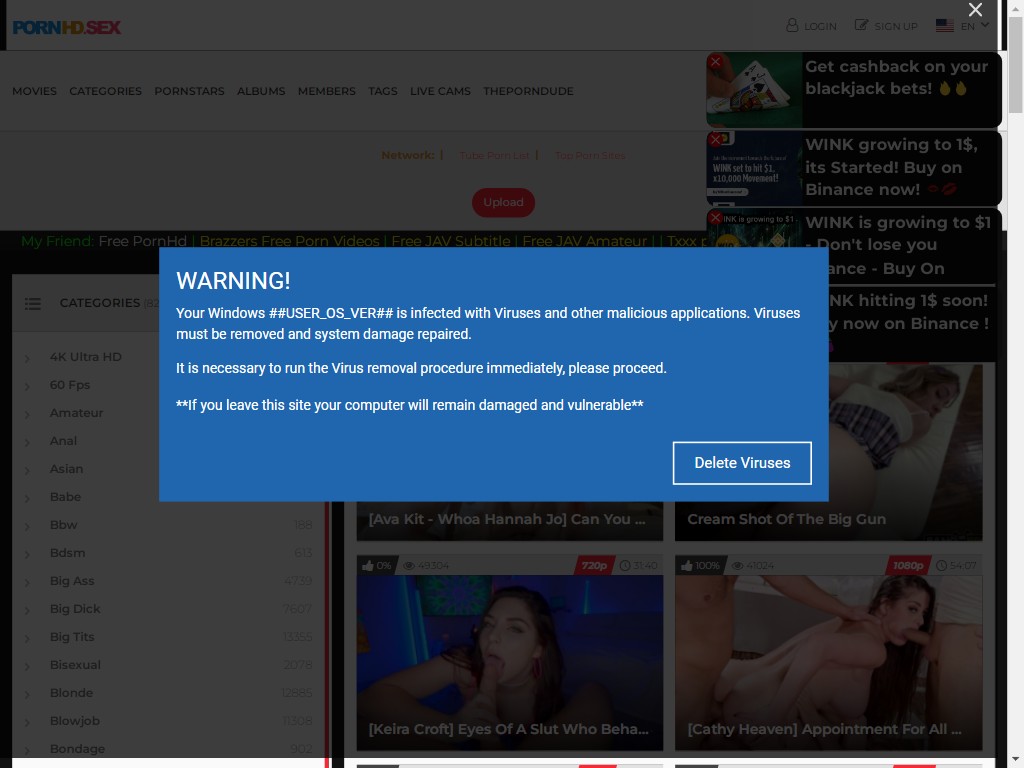1024x768 pixels.
Task: Open the CATEGORIES menu item in top navigation
Action: coord(106,91)
